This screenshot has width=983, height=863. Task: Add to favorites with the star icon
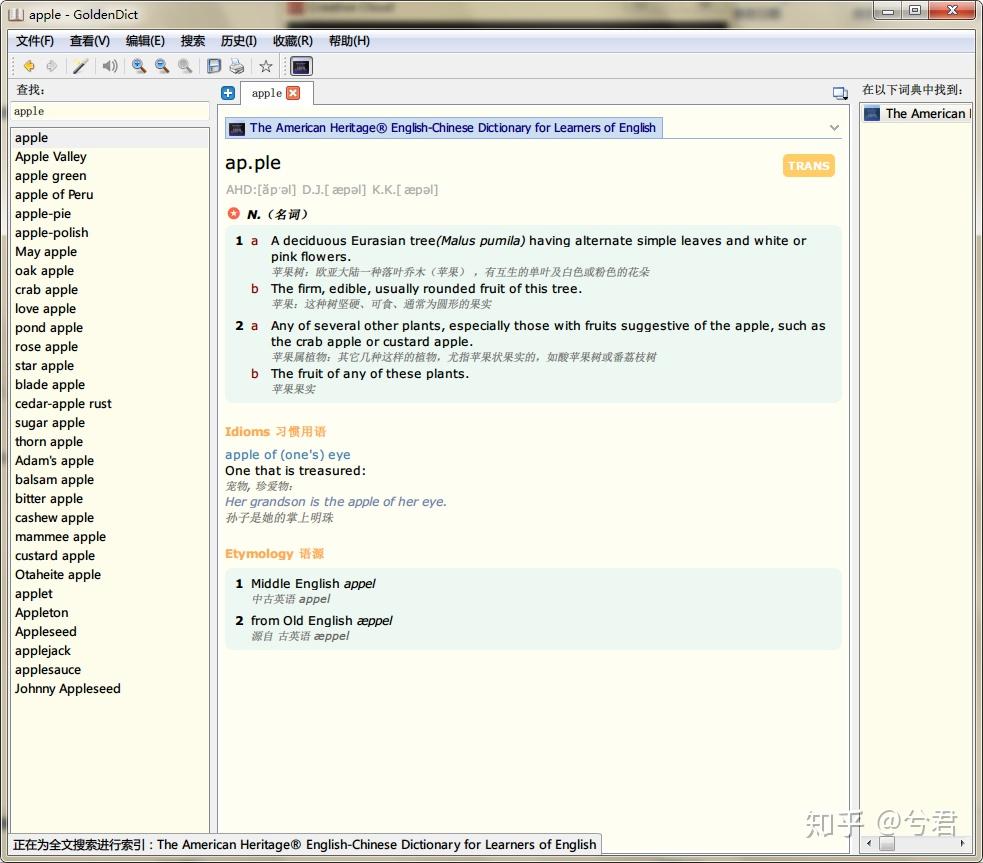[x=266, y=66]
